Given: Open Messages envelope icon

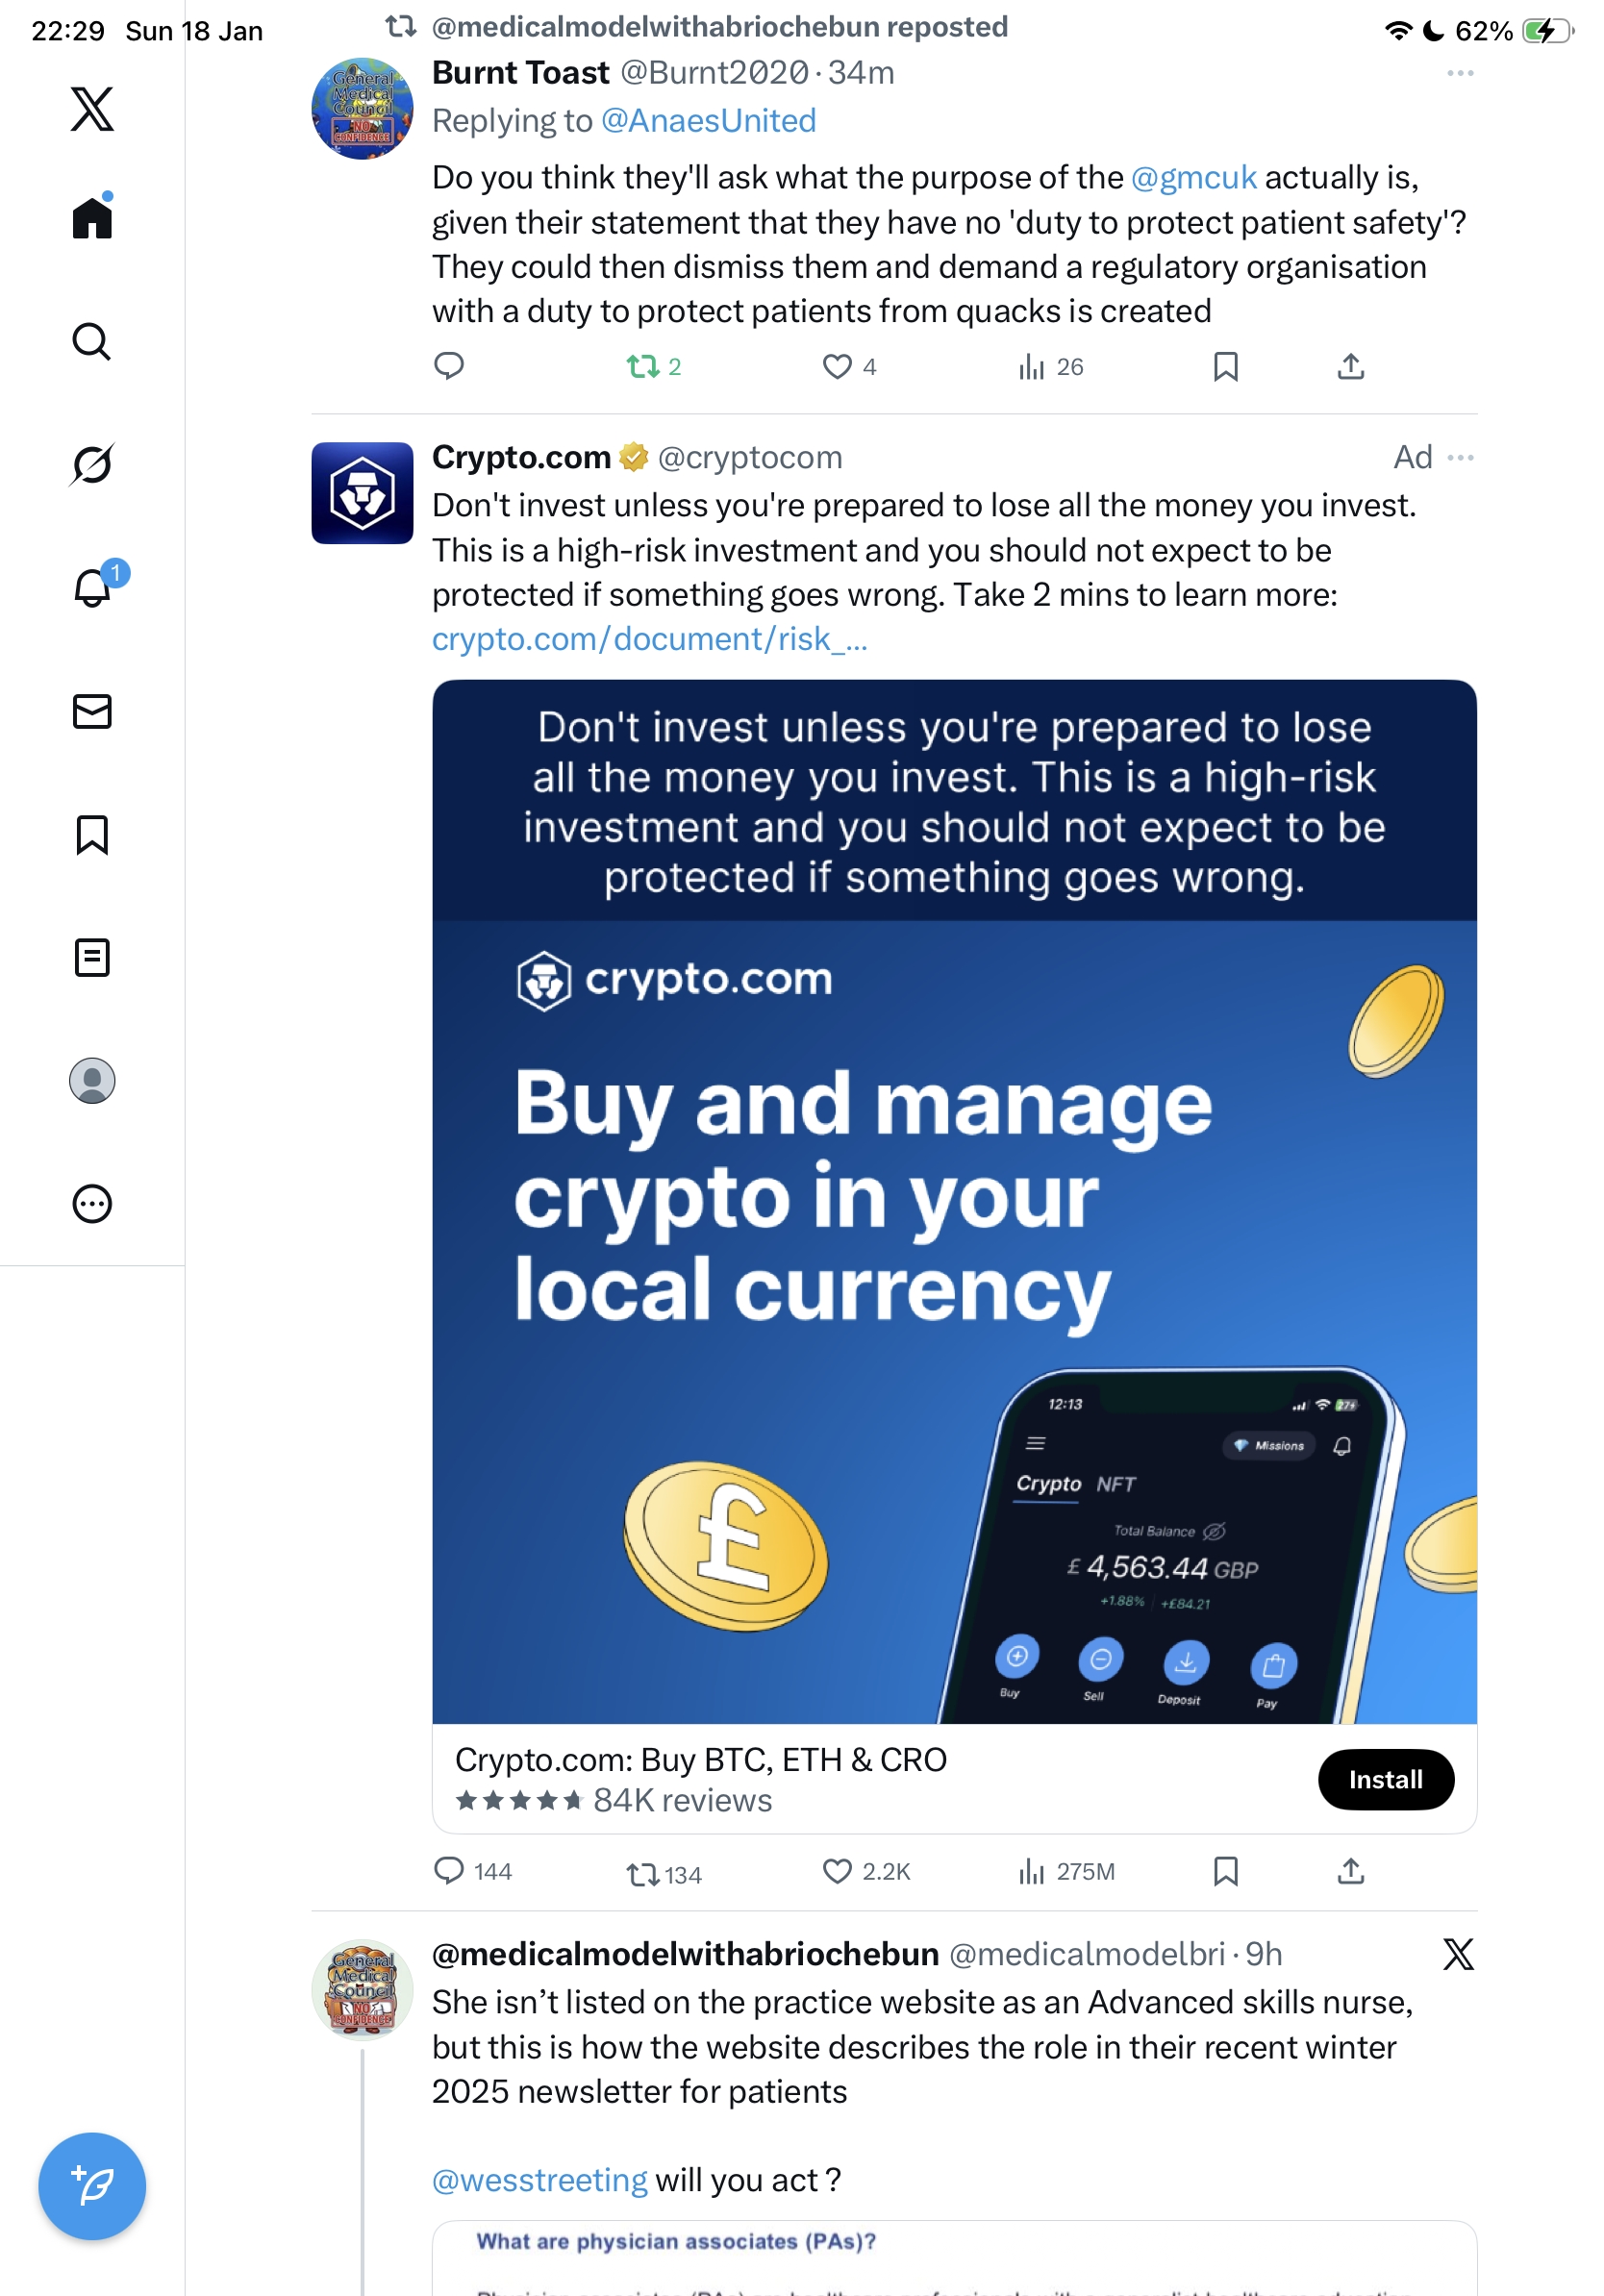Looking at the screenshot, I should [x=92, y=711].
